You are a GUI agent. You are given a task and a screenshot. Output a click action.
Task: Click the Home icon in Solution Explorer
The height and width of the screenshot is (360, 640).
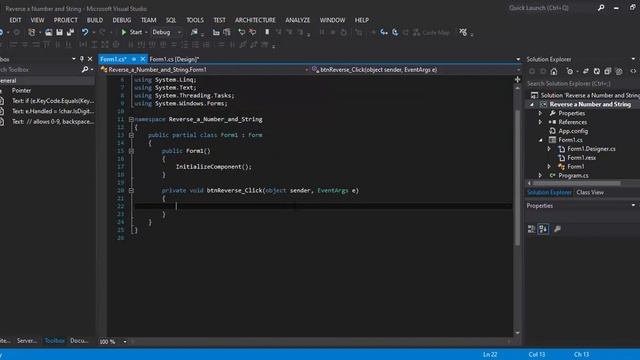(554, 71)
